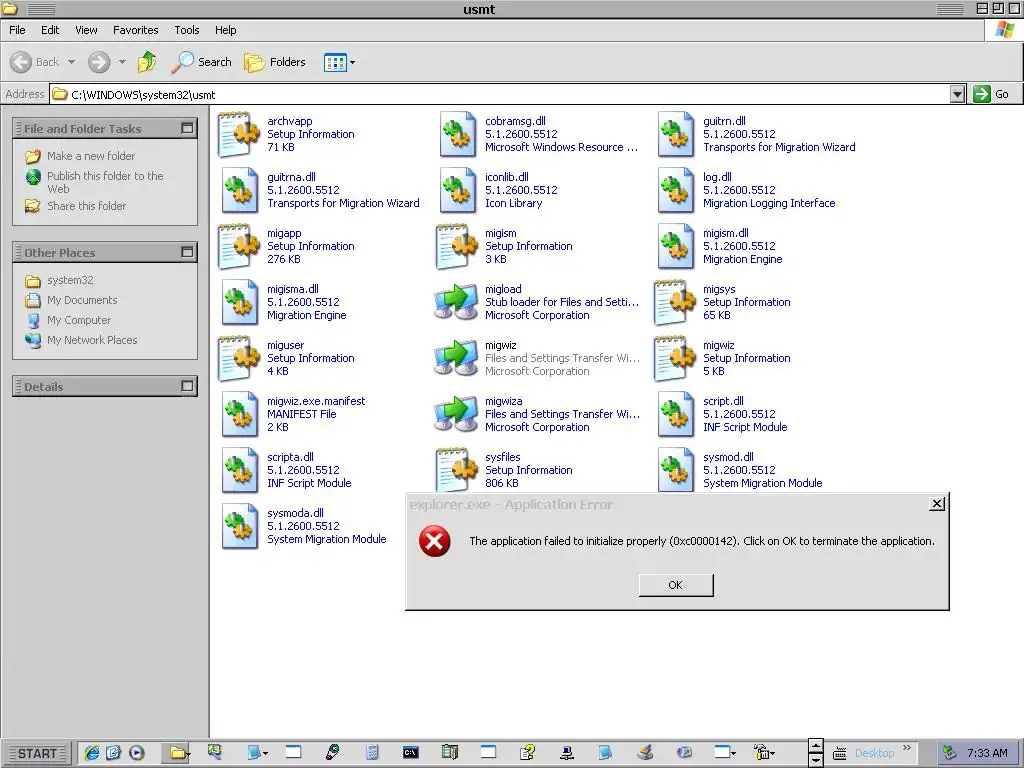This screenshot has height=768, width=1024.
Task: Click the calculator taskbar icon
Action: point(372,753)
